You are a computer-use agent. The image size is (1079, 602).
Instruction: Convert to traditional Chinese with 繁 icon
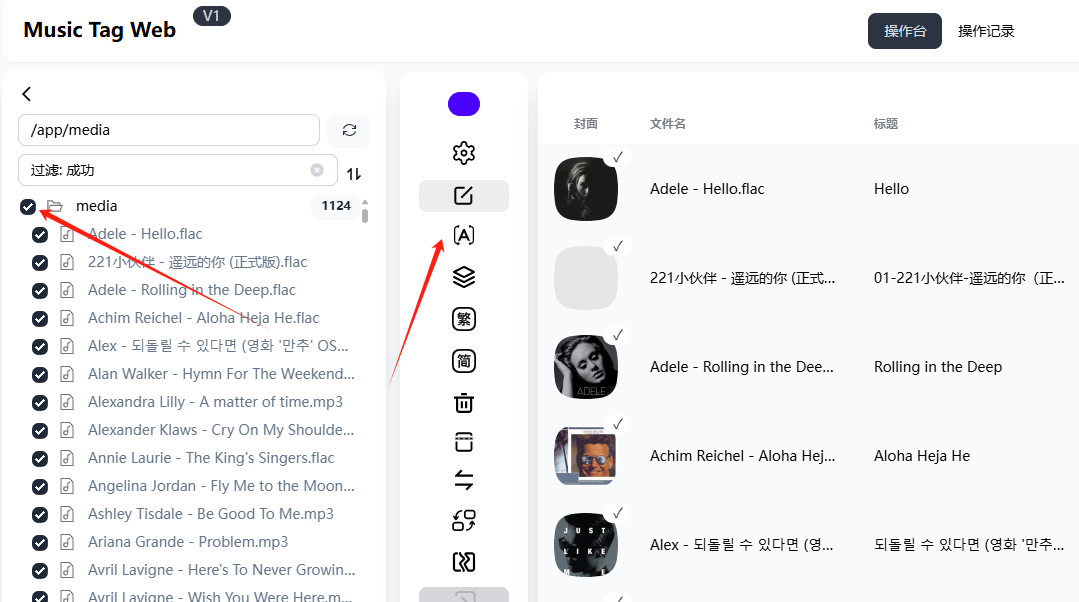click(464, 319)
